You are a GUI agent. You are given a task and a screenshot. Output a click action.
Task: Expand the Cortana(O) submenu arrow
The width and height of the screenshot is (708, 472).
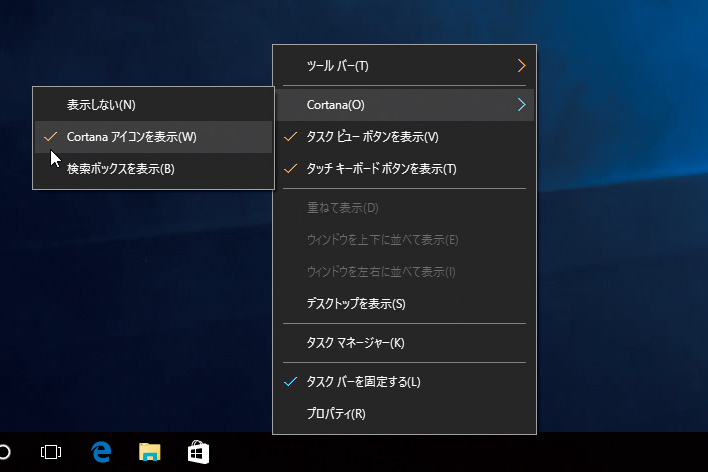pyautogui.click(x=522, y=105)
